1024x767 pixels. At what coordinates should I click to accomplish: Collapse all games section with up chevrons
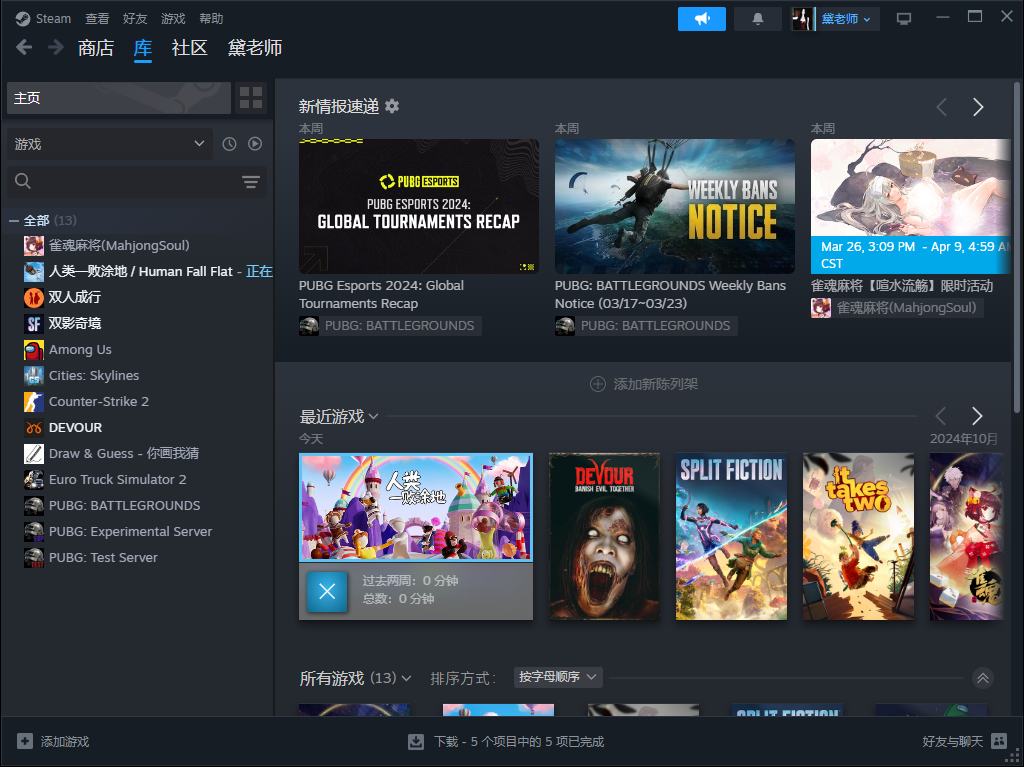982,678
